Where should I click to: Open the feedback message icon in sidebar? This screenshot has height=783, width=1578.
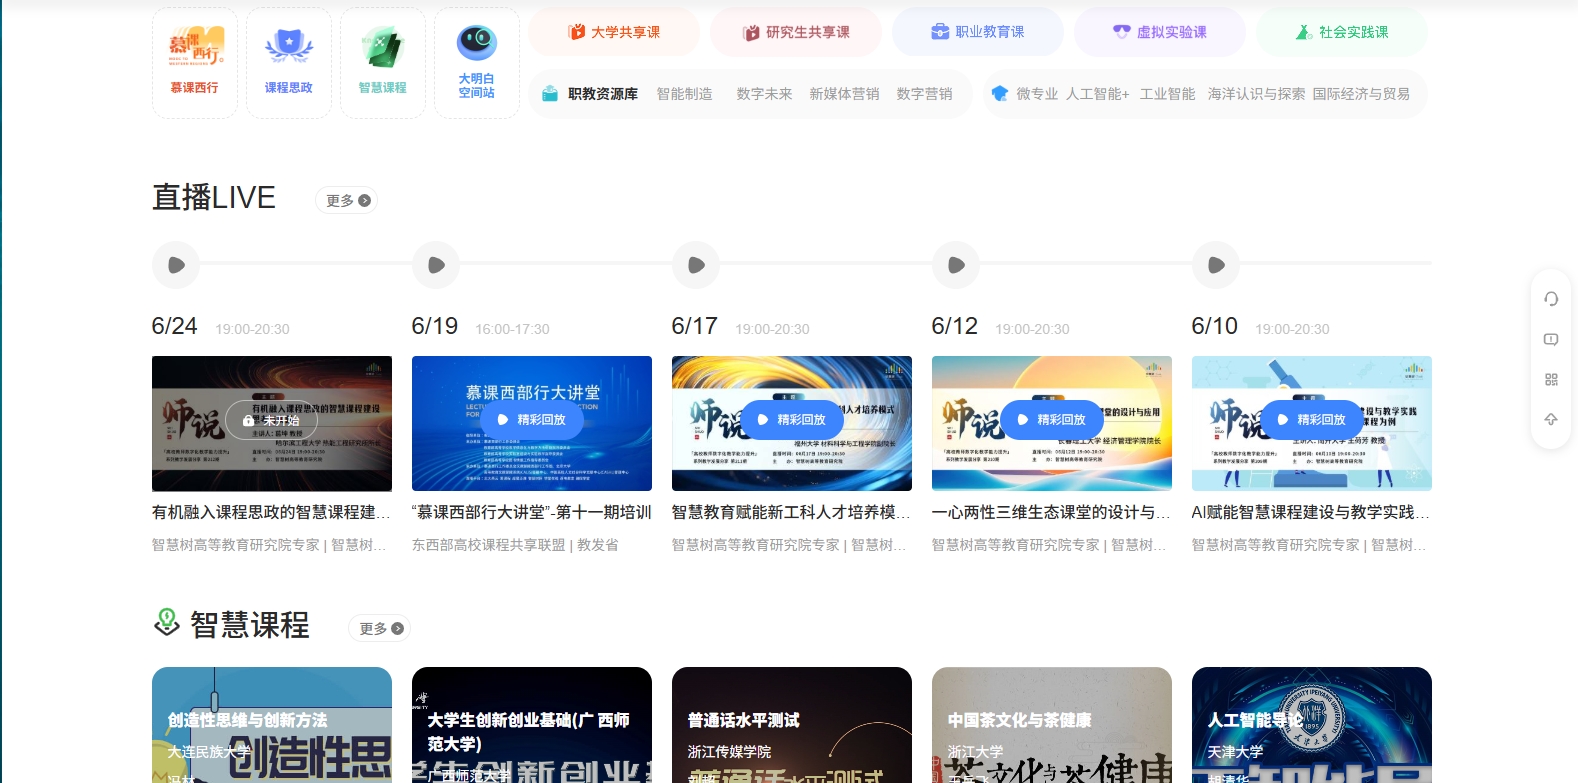click(x=1551, y=339)
